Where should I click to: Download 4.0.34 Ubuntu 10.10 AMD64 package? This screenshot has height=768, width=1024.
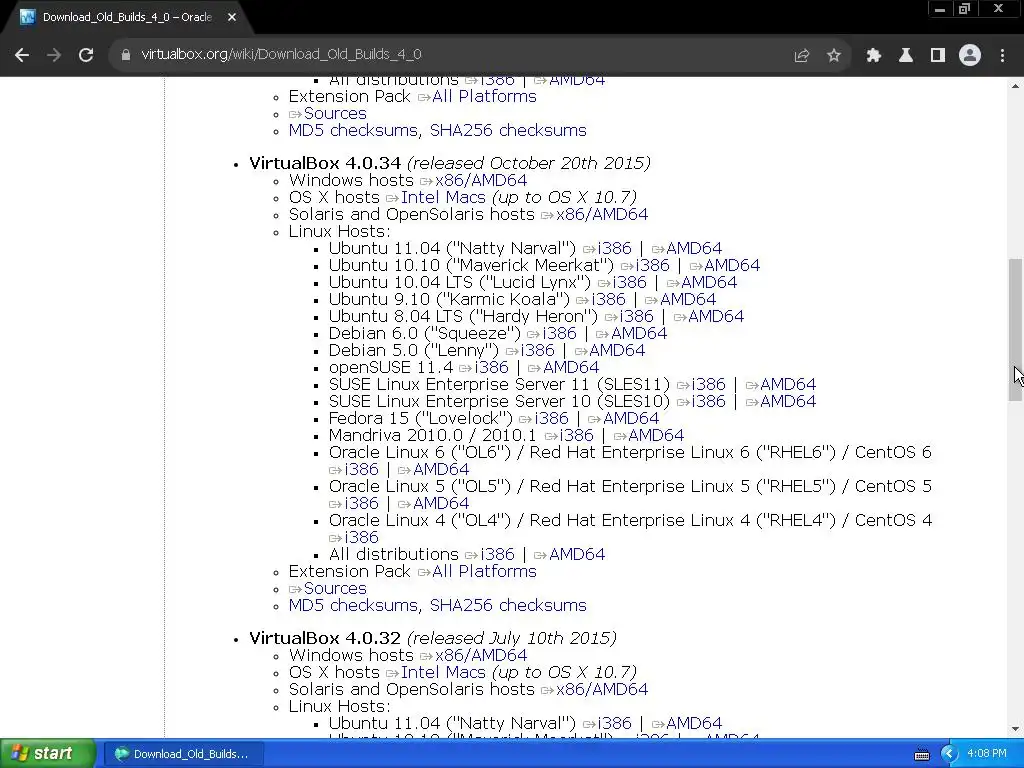coord(732,265)
